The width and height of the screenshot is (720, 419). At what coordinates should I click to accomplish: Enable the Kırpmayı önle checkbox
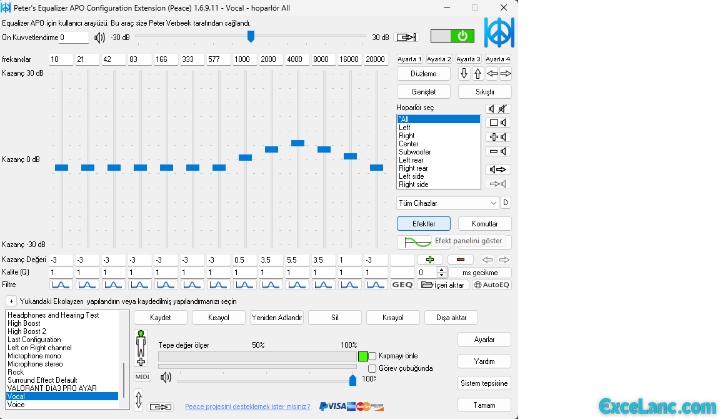[373, 356]
